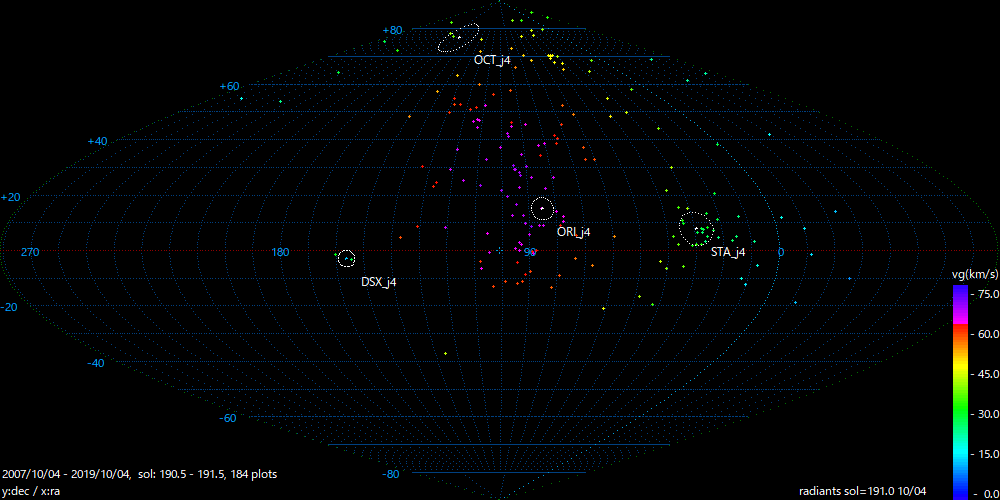Image resolution: width=1000 pixels, height=500 pixels.
Task: Click the 180 right ascension label
Action: click(280, 252)
